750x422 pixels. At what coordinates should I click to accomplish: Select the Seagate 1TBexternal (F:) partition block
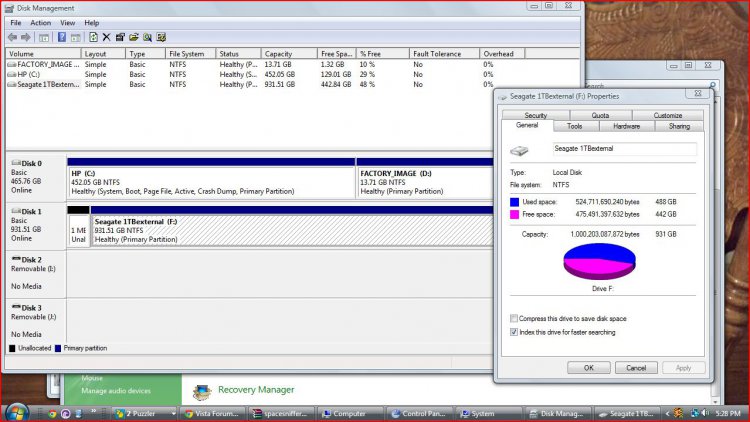pos(292,231)
